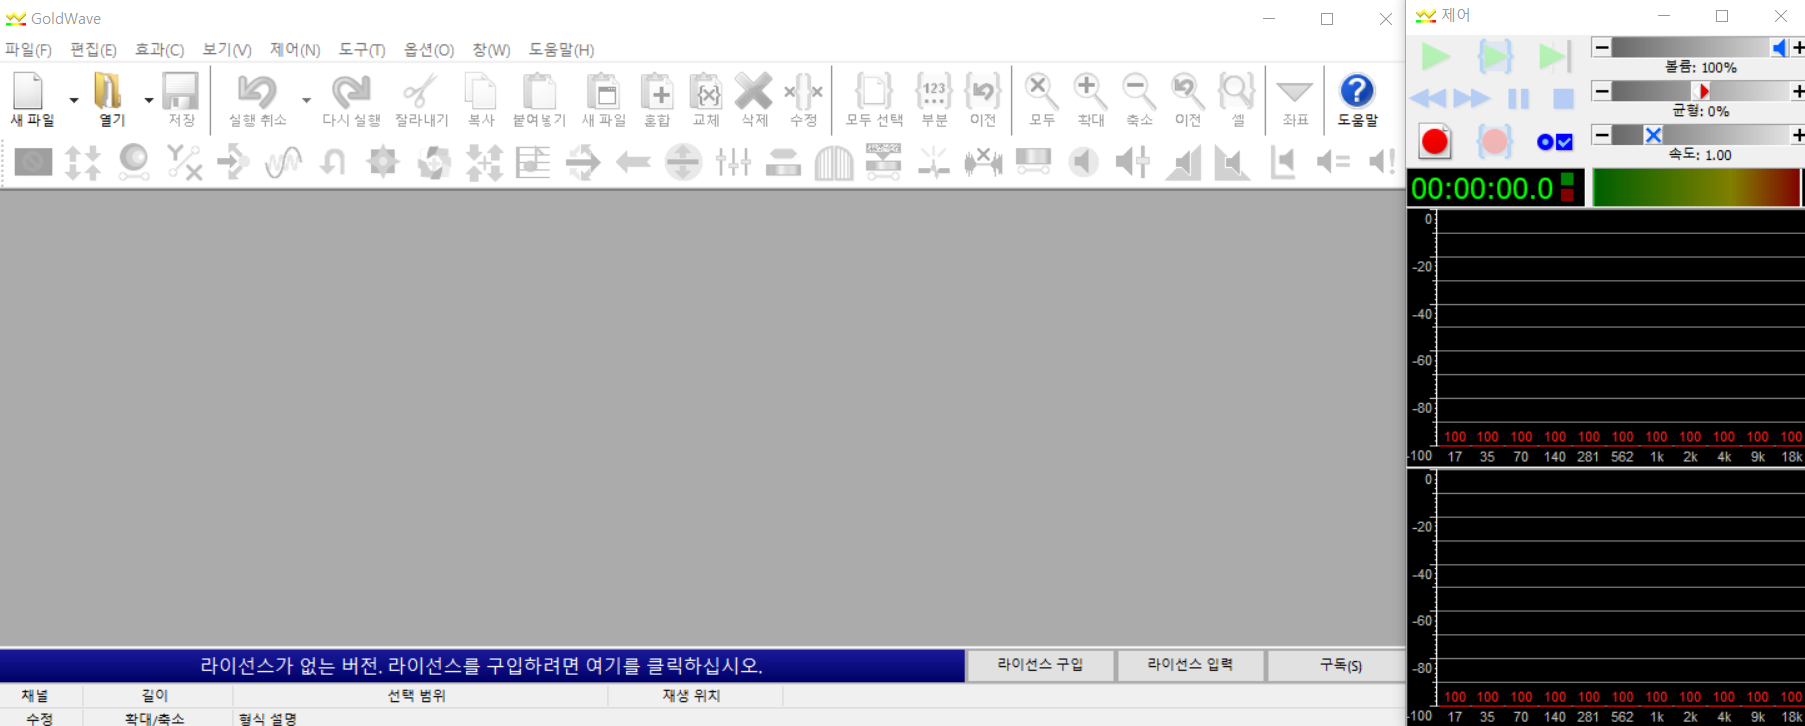Click the 균형 balance slider handle
Screen dimensions: 1805x726
click(x=1703, y=91)
